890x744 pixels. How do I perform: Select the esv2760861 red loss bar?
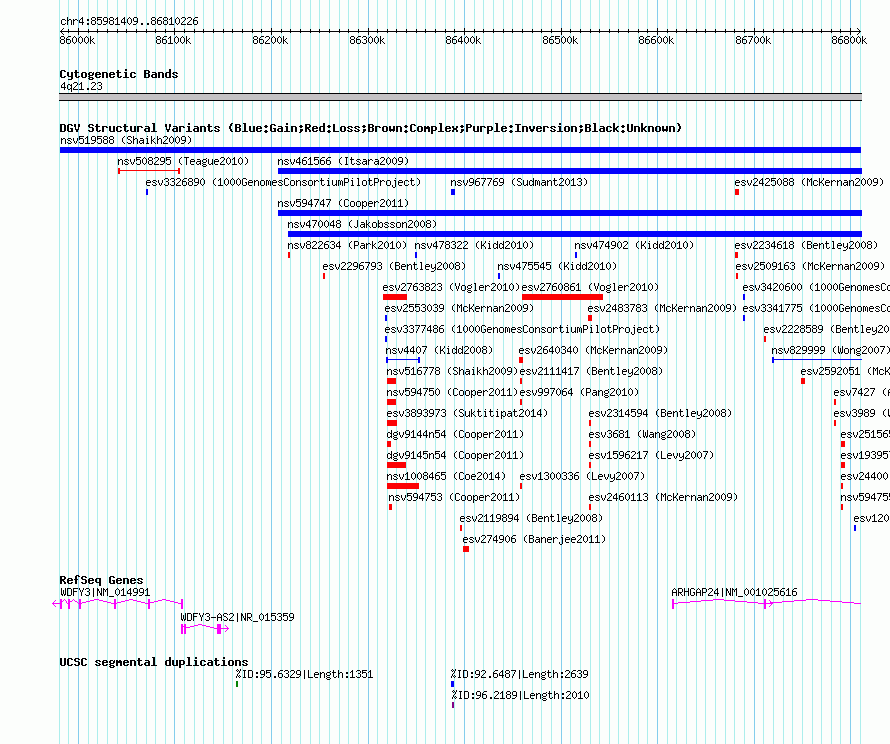coord(562,297)
